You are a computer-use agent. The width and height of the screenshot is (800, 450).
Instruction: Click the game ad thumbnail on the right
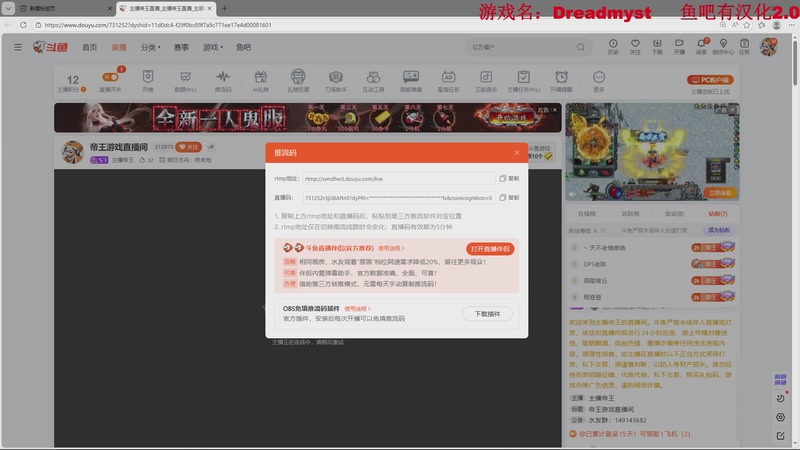pyautogui.click(x=652, y=152)
